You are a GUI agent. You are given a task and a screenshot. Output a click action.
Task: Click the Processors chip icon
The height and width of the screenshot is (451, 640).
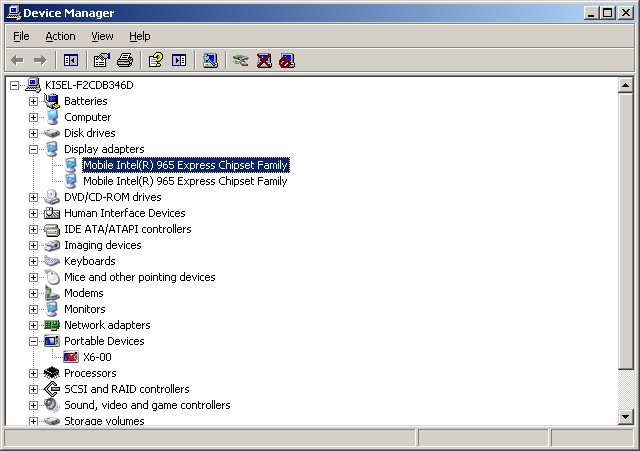click(x=52, y=373)
